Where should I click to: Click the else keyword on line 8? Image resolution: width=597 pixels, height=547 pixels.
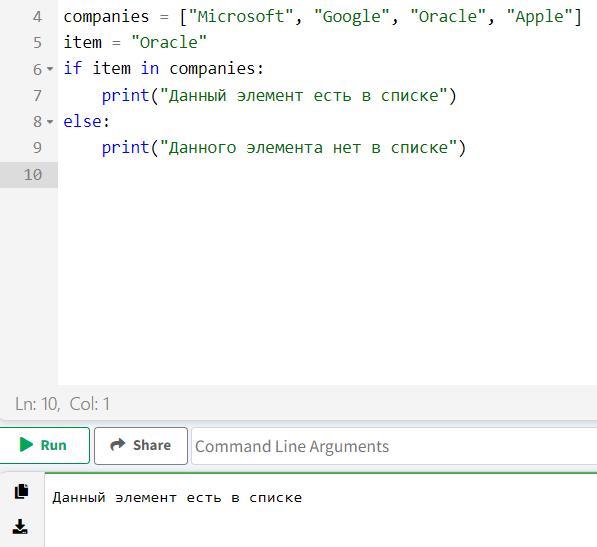[83, 122]
